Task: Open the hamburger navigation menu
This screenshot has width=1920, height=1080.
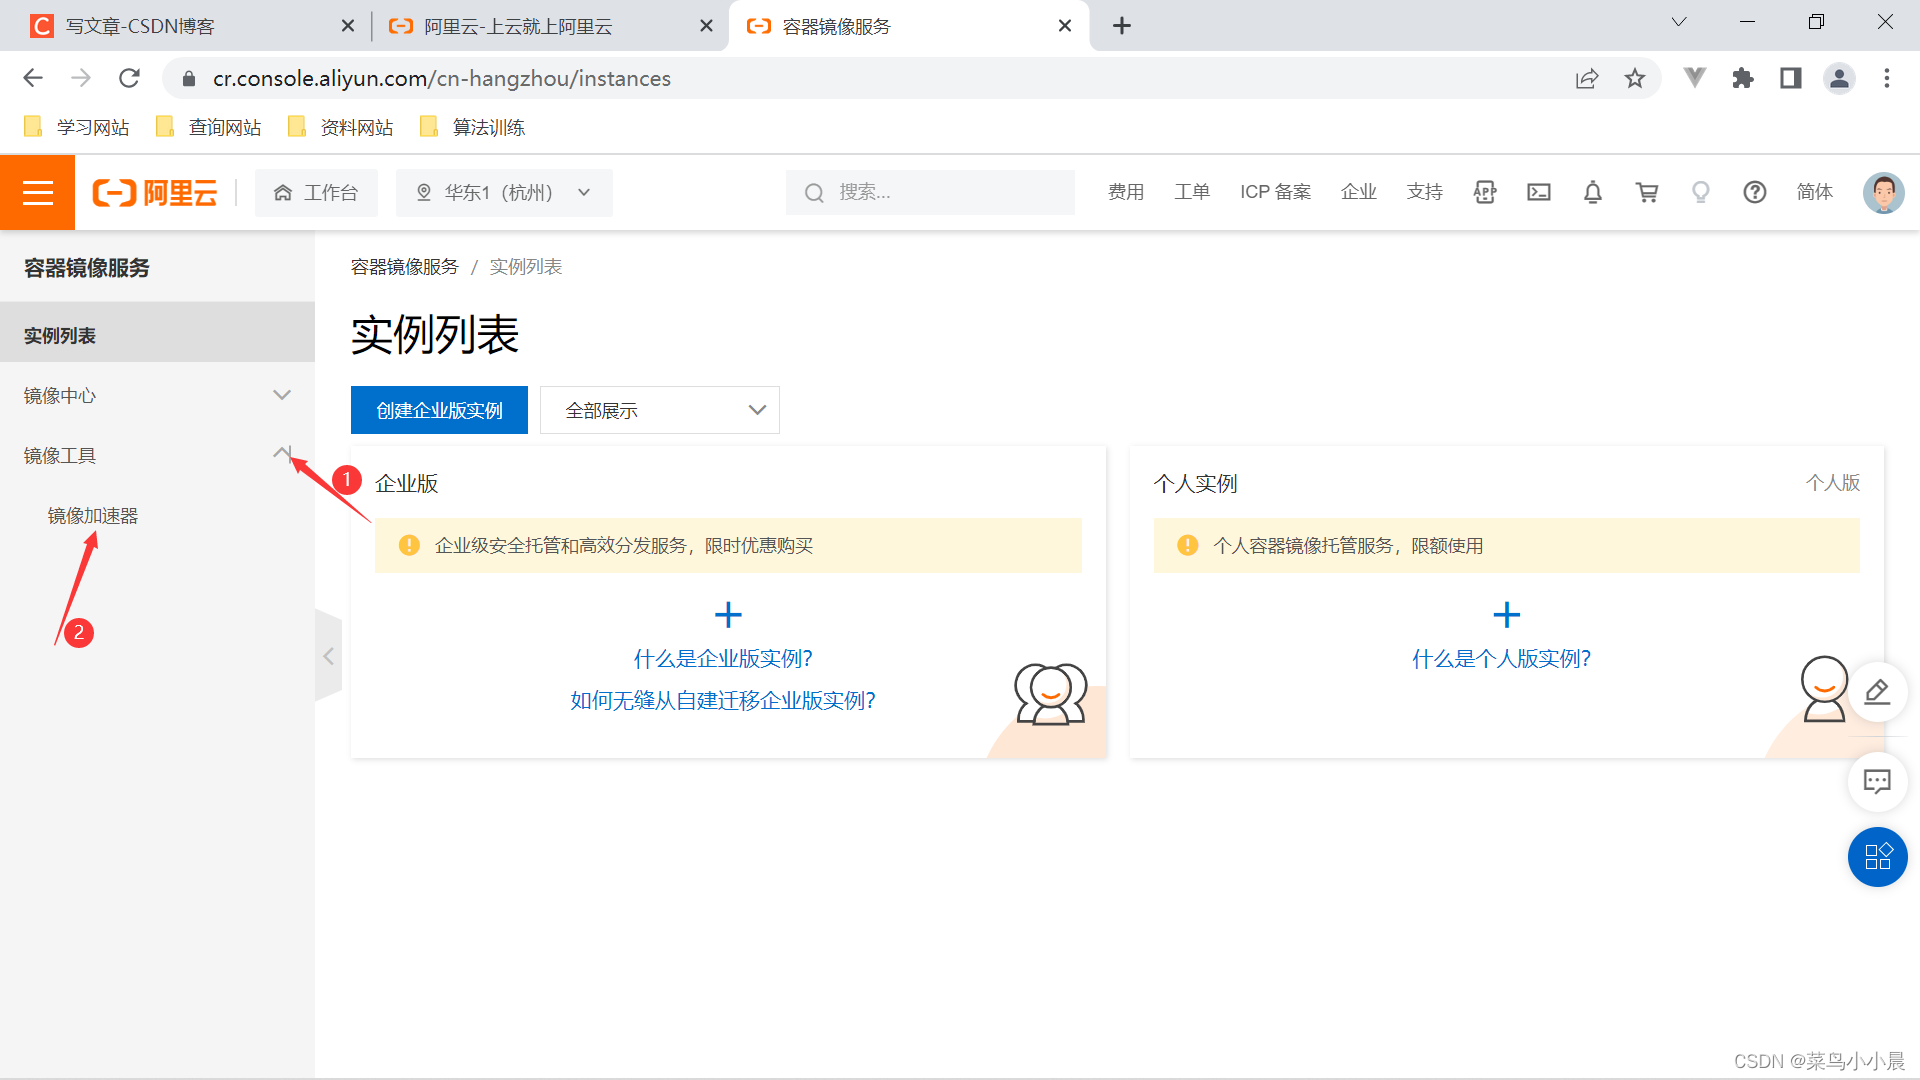Action: click(37, 192)
